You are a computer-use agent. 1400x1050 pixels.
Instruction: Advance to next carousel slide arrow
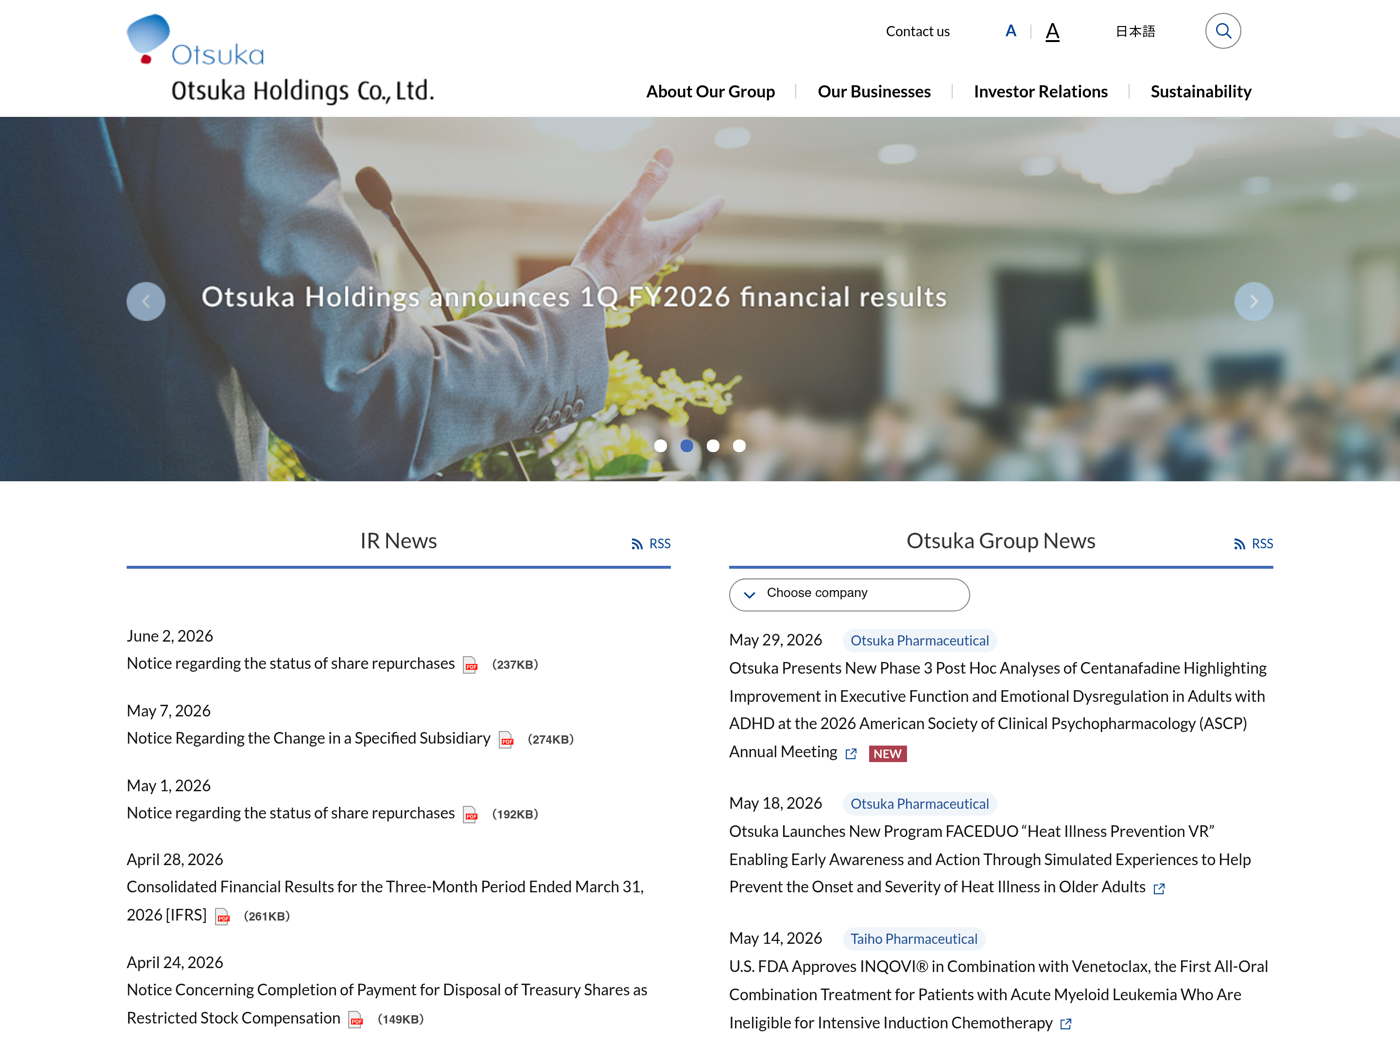(x=1254, y=301)
